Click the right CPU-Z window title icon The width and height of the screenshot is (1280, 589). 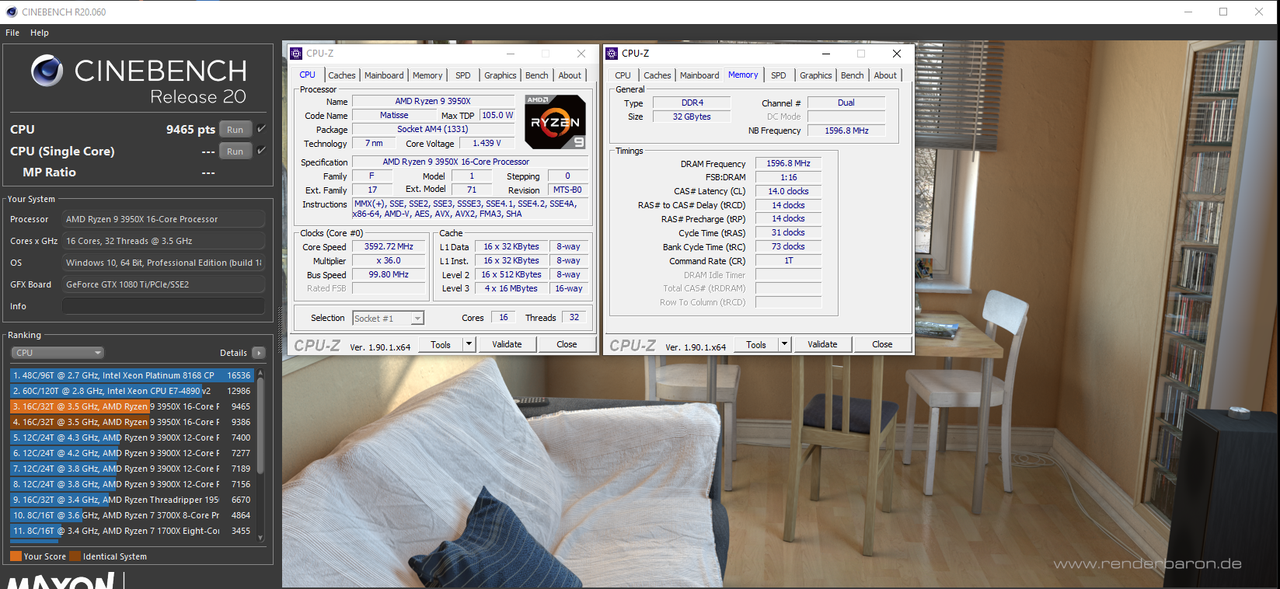tap(611, 53)
